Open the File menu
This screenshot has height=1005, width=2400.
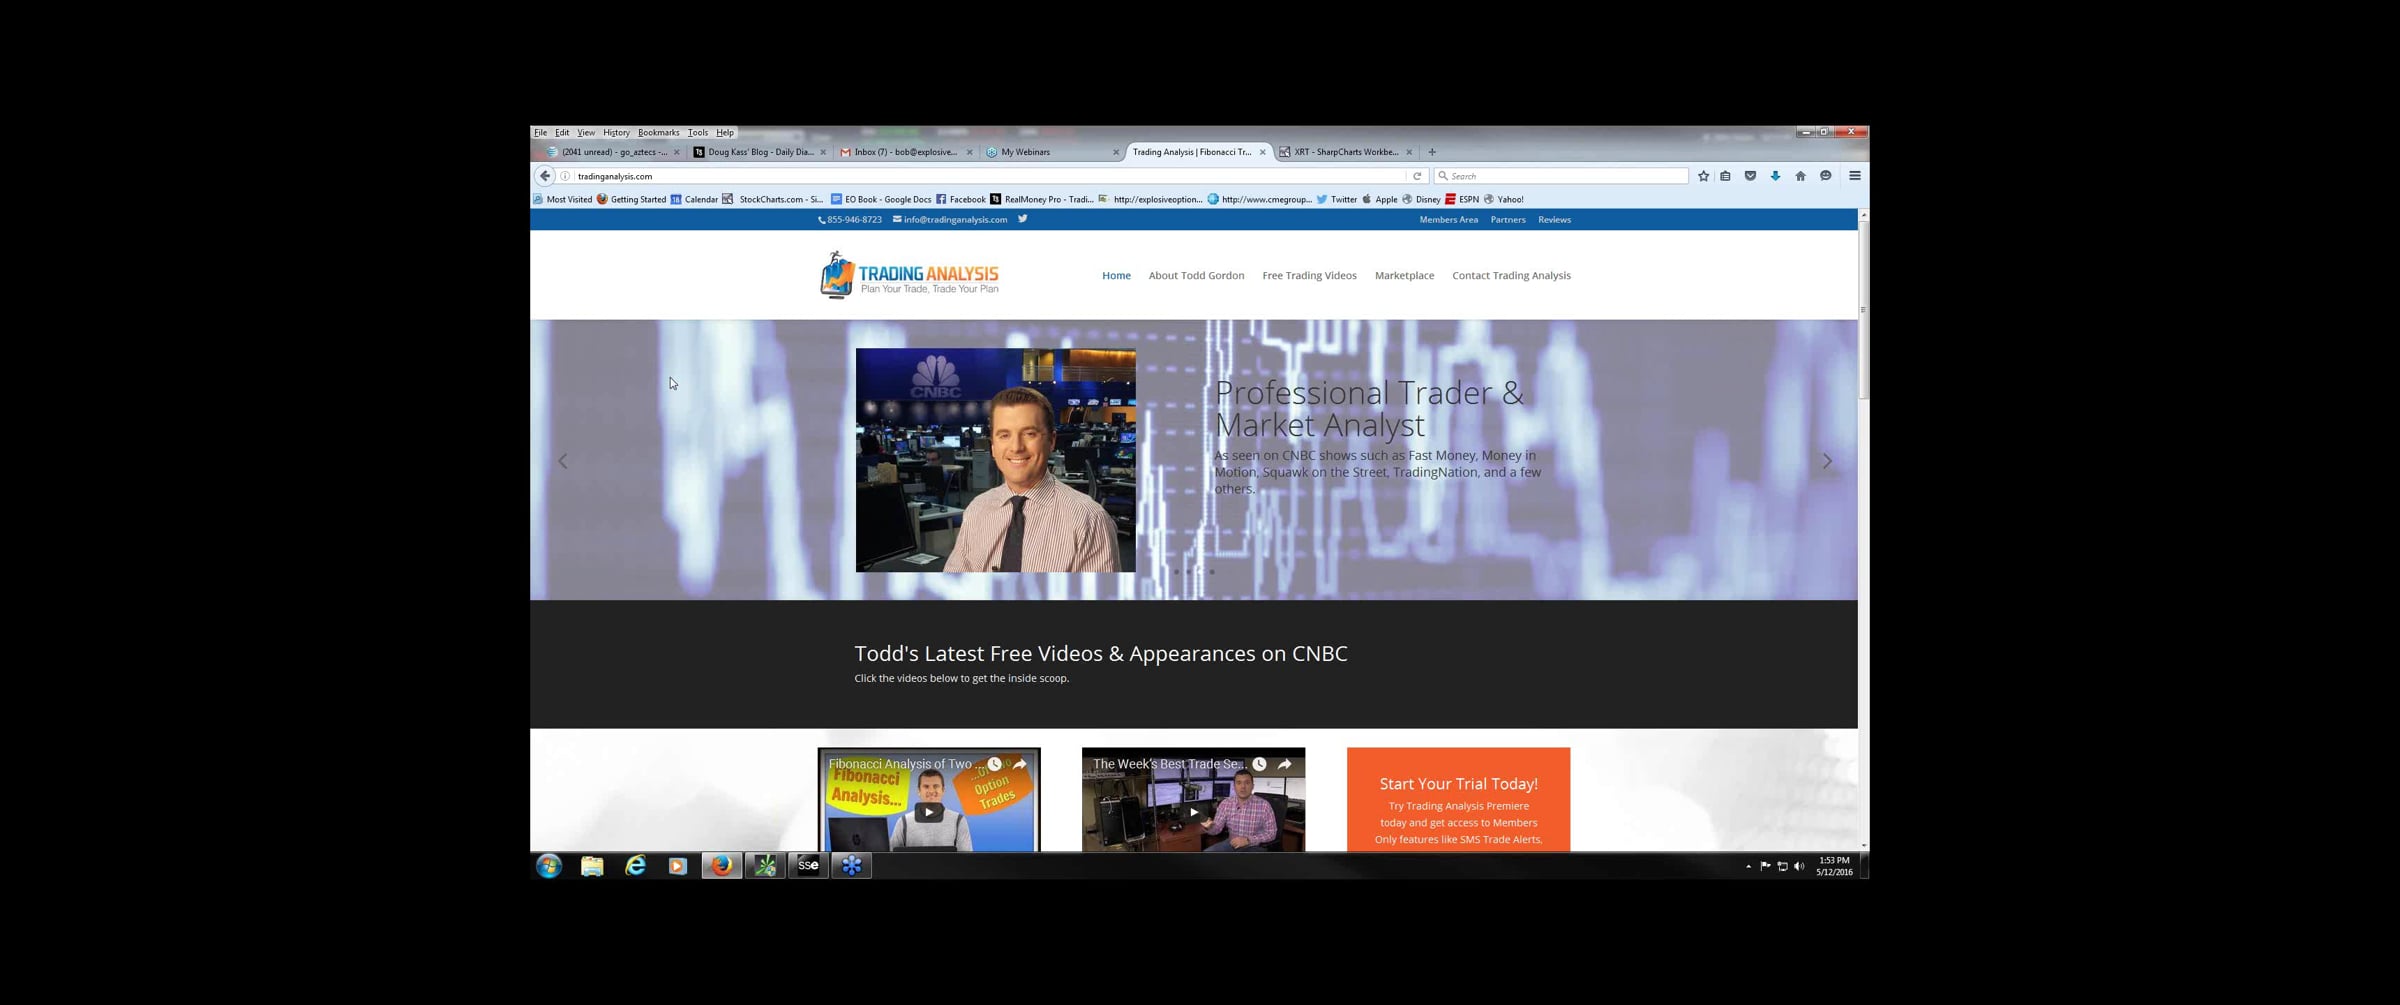(540, 132)
